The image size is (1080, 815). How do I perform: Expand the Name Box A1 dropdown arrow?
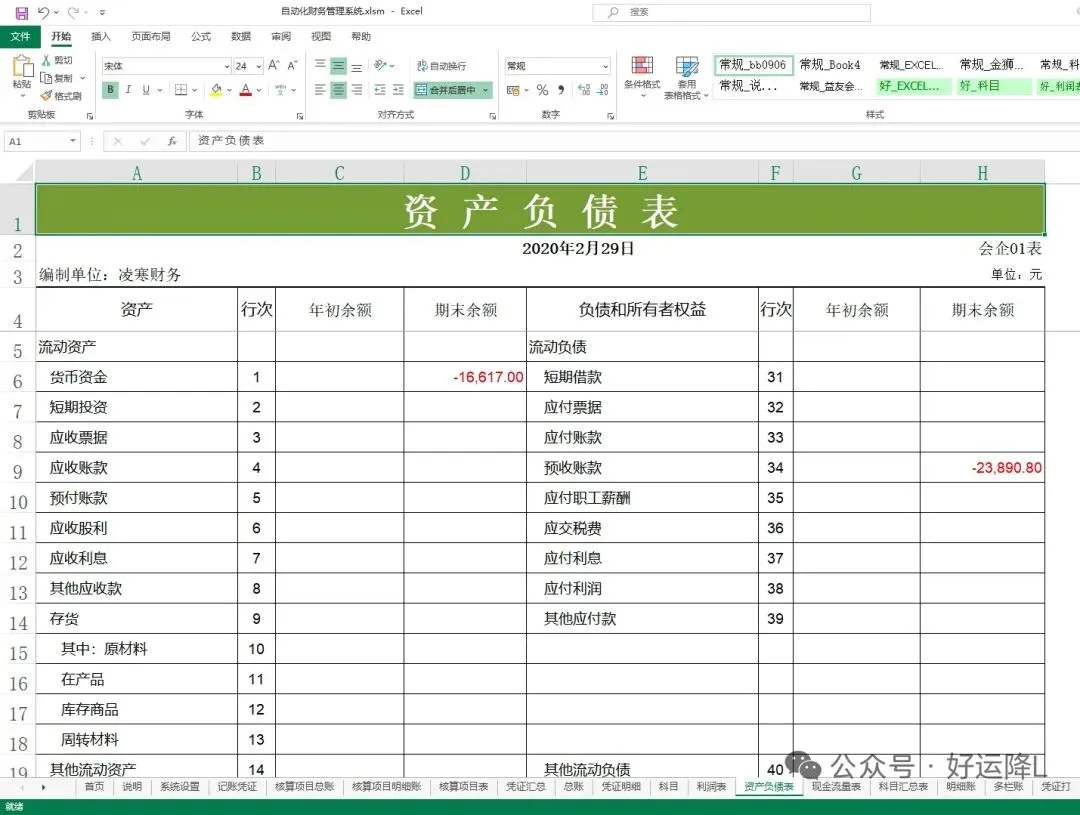[72, 141]
